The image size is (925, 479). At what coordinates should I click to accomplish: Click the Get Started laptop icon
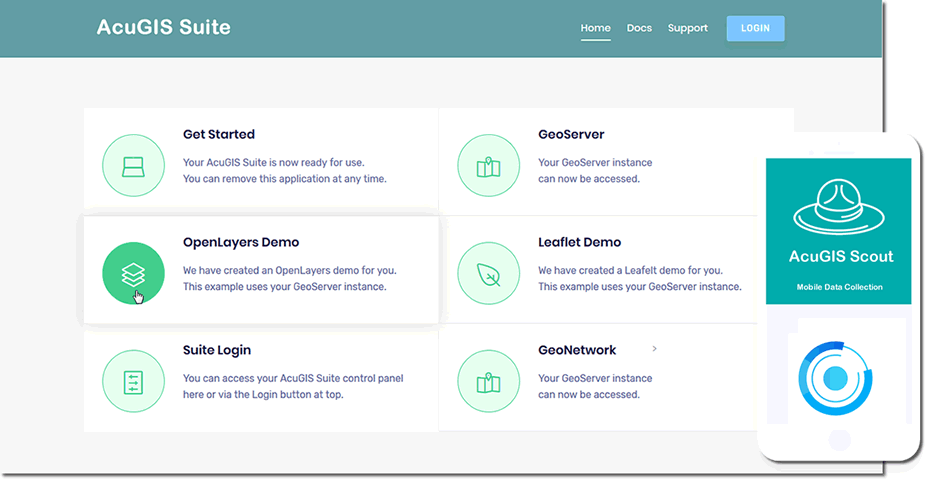tap(133, 166)
